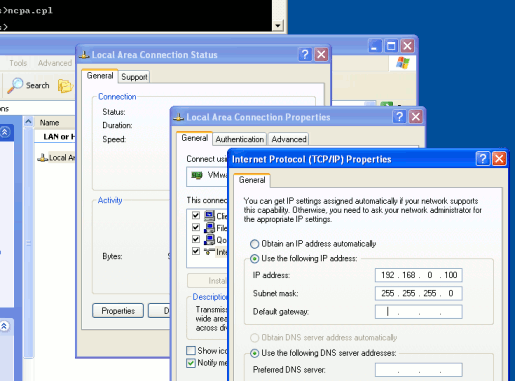This screenshot has height=381, width=515.
Task: Click Search in Network Connections toolbar
Action: (29, 86)
